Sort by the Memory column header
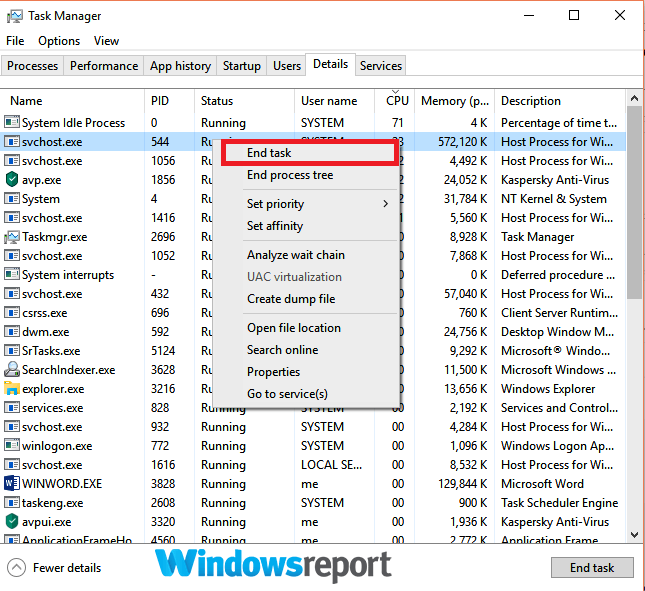The image size is (645, 591). coord(455,101)
